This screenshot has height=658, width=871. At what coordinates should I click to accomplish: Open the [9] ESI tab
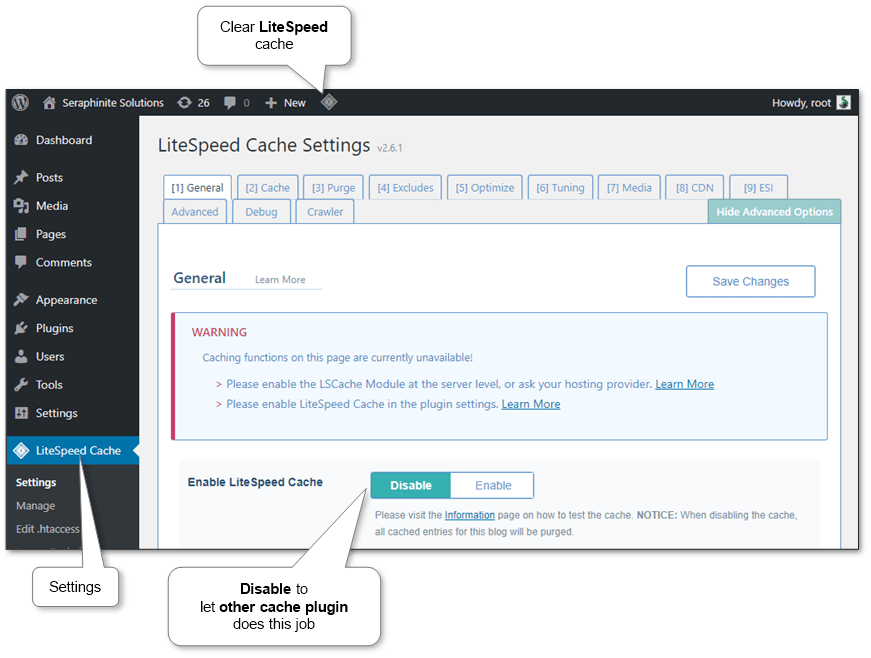[x=759, y=188]
